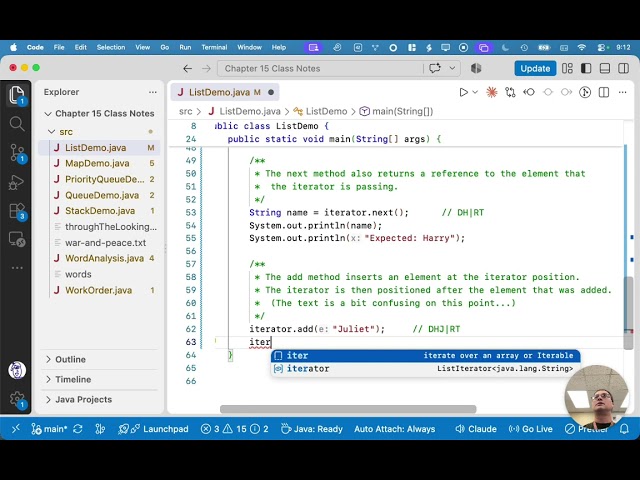640x480 pixels.
Task: Click the split editor icon
Action: tap(604, 92)
